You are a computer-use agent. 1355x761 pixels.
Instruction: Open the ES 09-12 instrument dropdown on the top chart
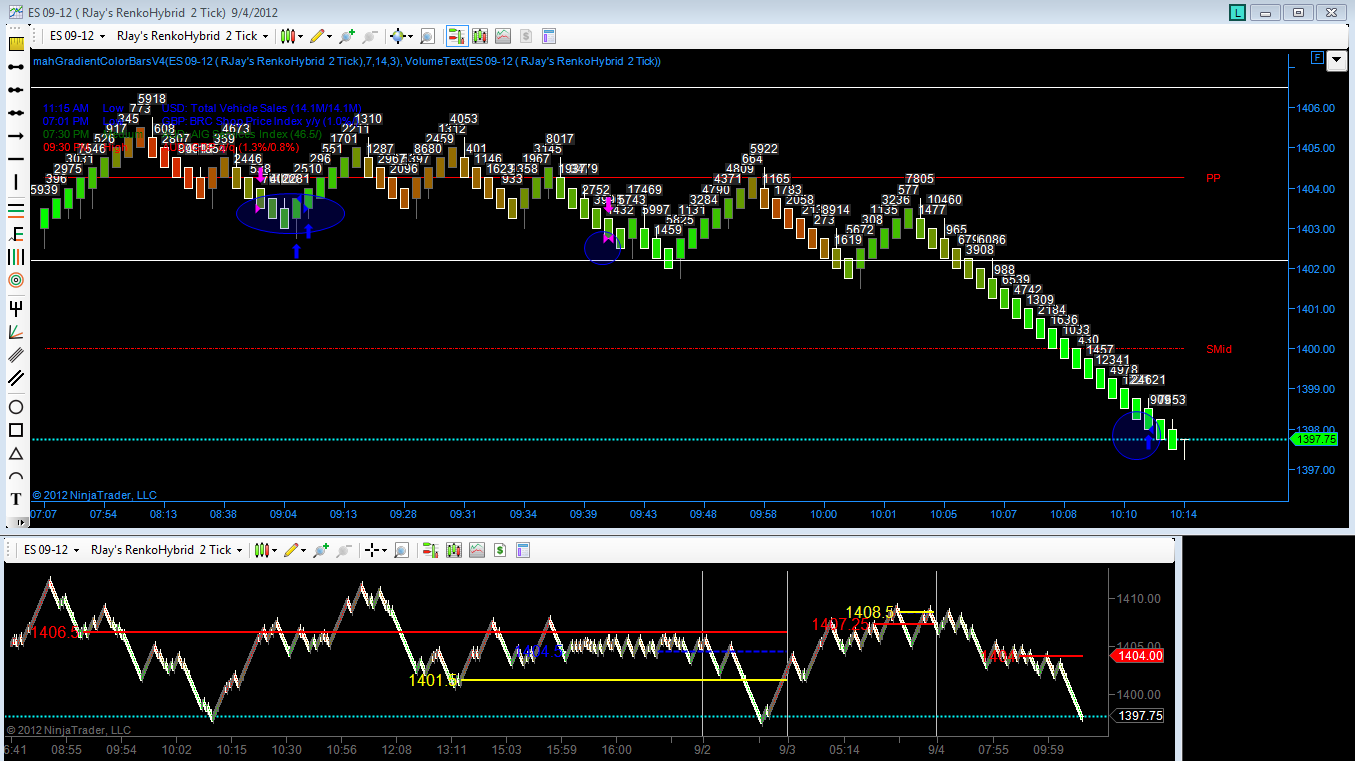[x=76, y=36]
